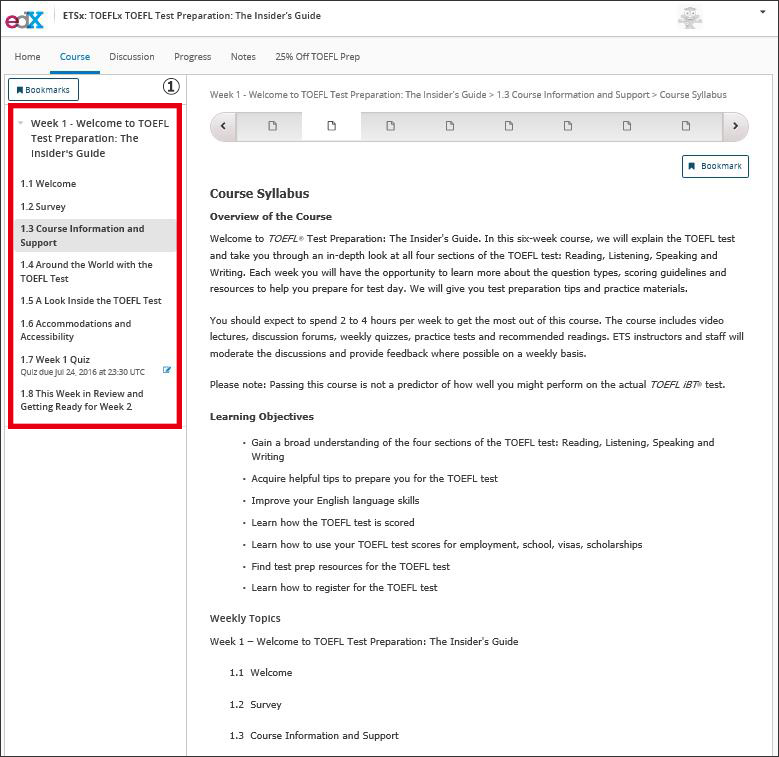Open the account dropdown arrow
This screenshot has width=779, height=757.
tap(763, 12)
